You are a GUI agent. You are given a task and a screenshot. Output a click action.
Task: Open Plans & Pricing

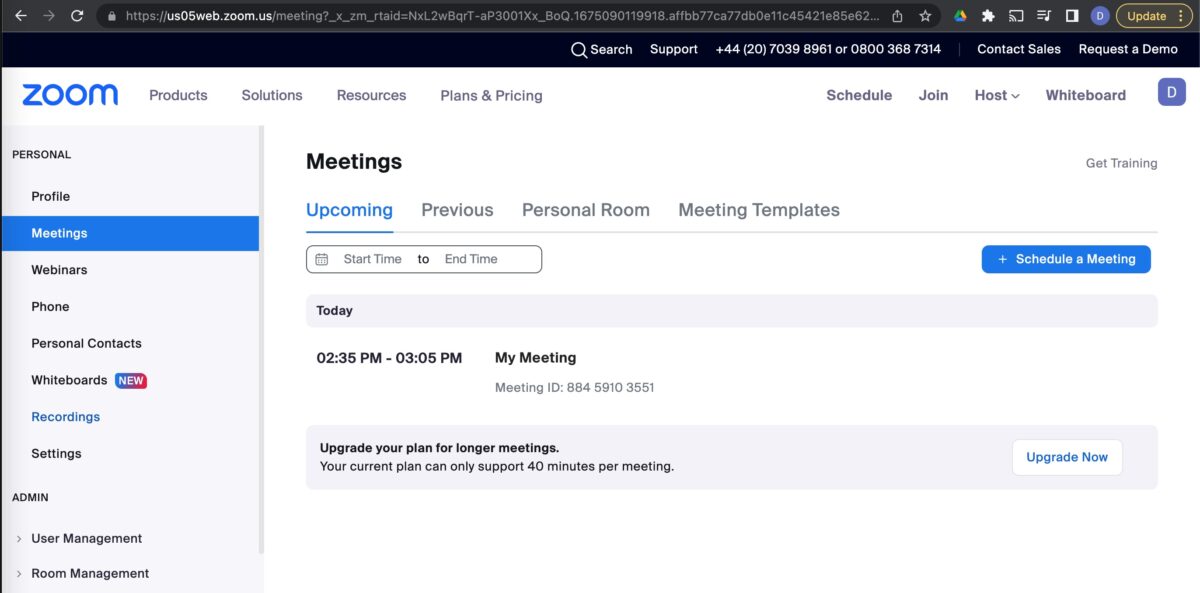491,95
